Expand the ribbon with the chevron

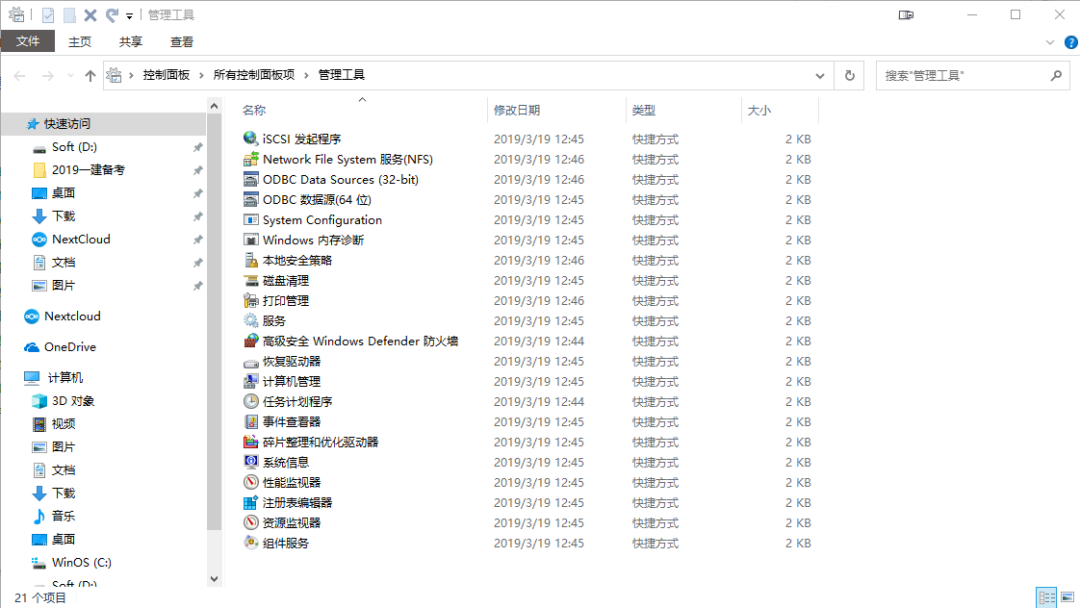(1050, 42)
